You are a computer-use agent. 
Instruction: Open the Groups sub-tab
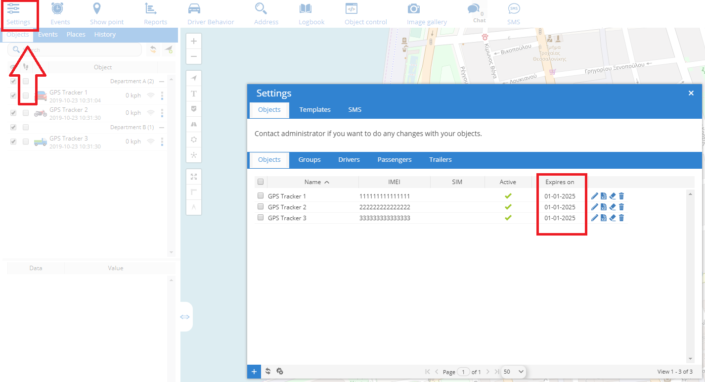(309, 160)
